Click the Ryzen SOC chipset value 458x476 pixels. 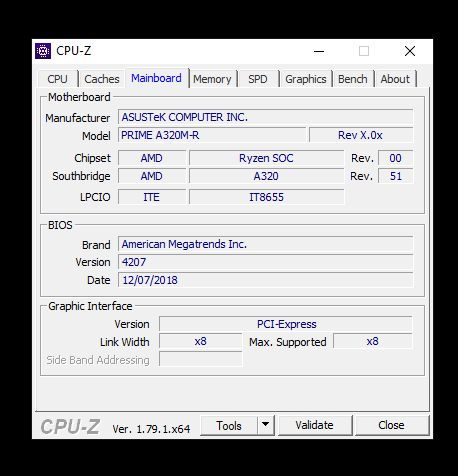[266, 158]
